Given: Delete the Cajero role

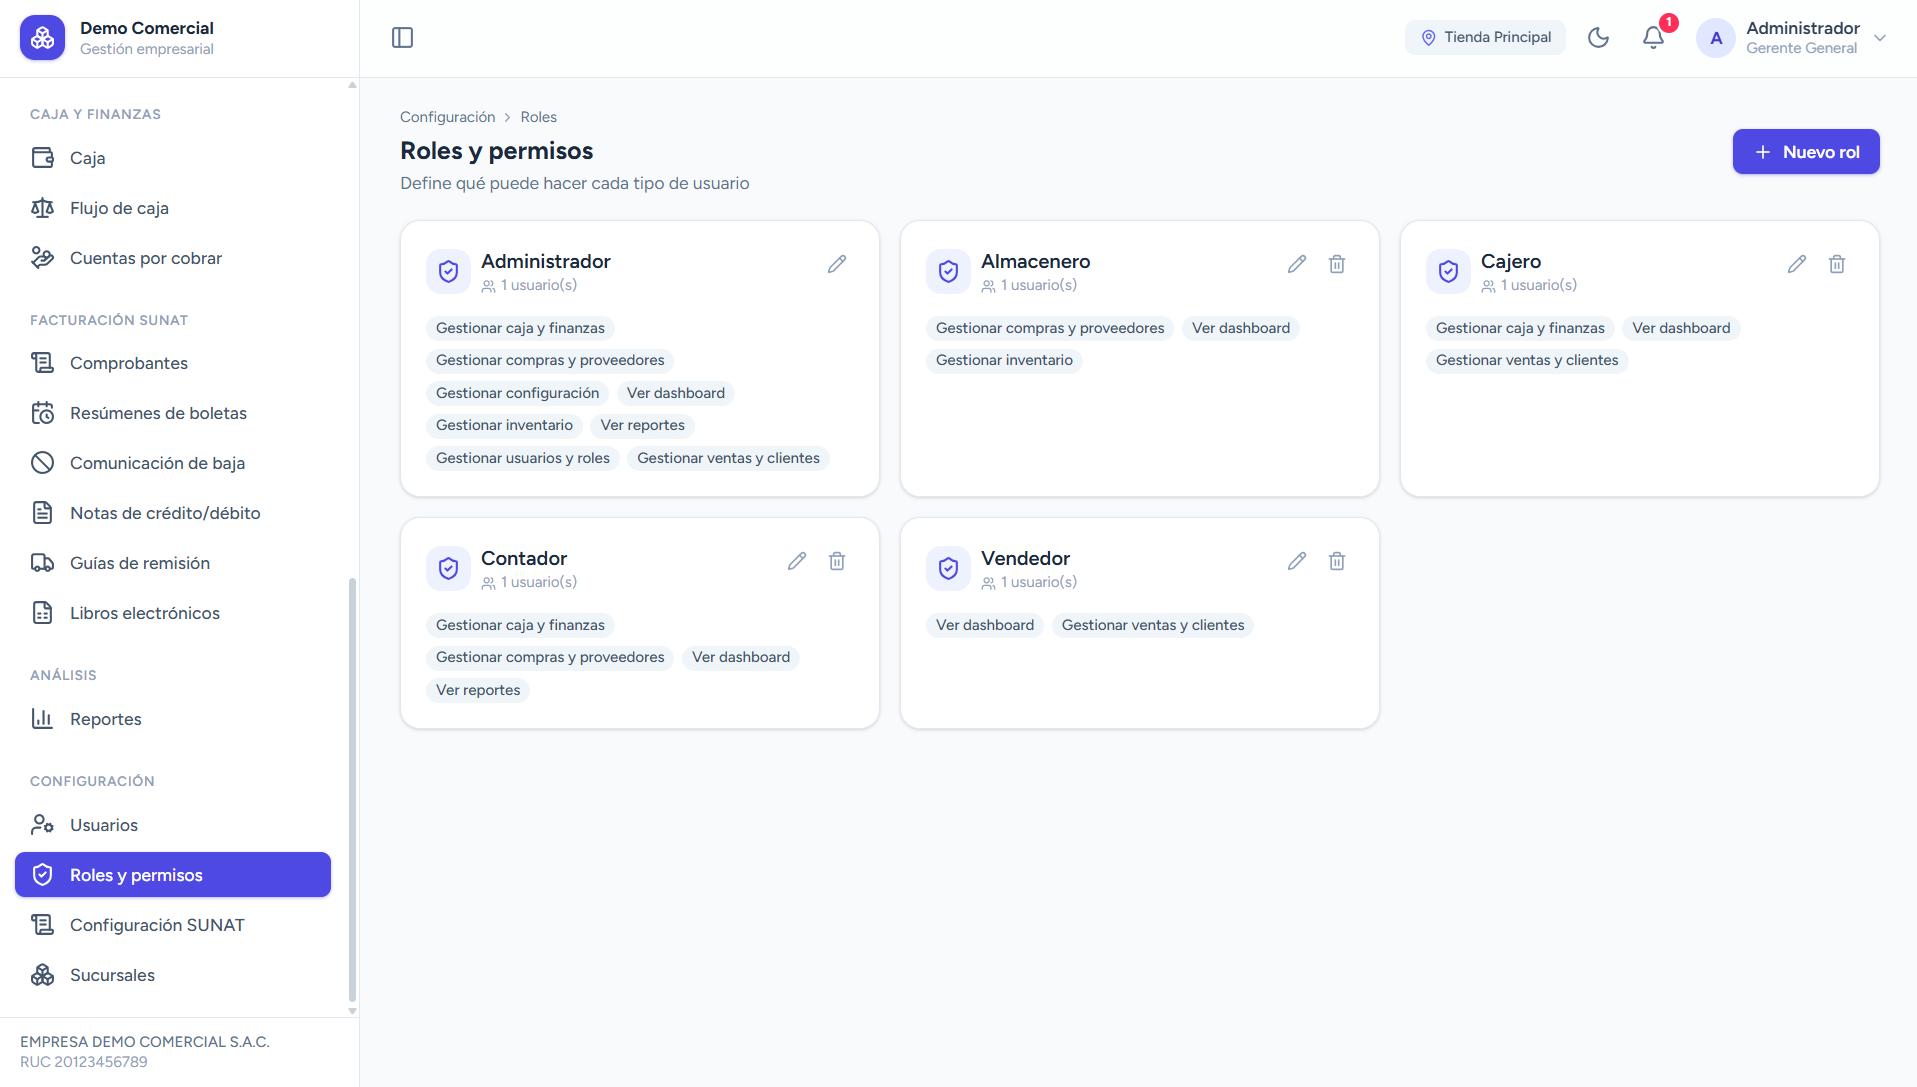Looking at the screenshot, I should 1837,264.
